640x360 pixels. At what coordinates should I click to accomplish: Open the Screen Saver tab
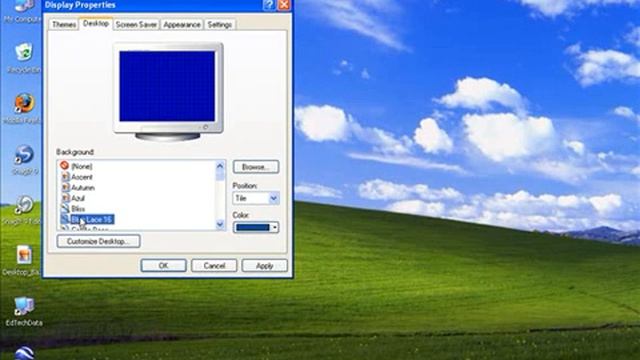click(x=136, y=24)
